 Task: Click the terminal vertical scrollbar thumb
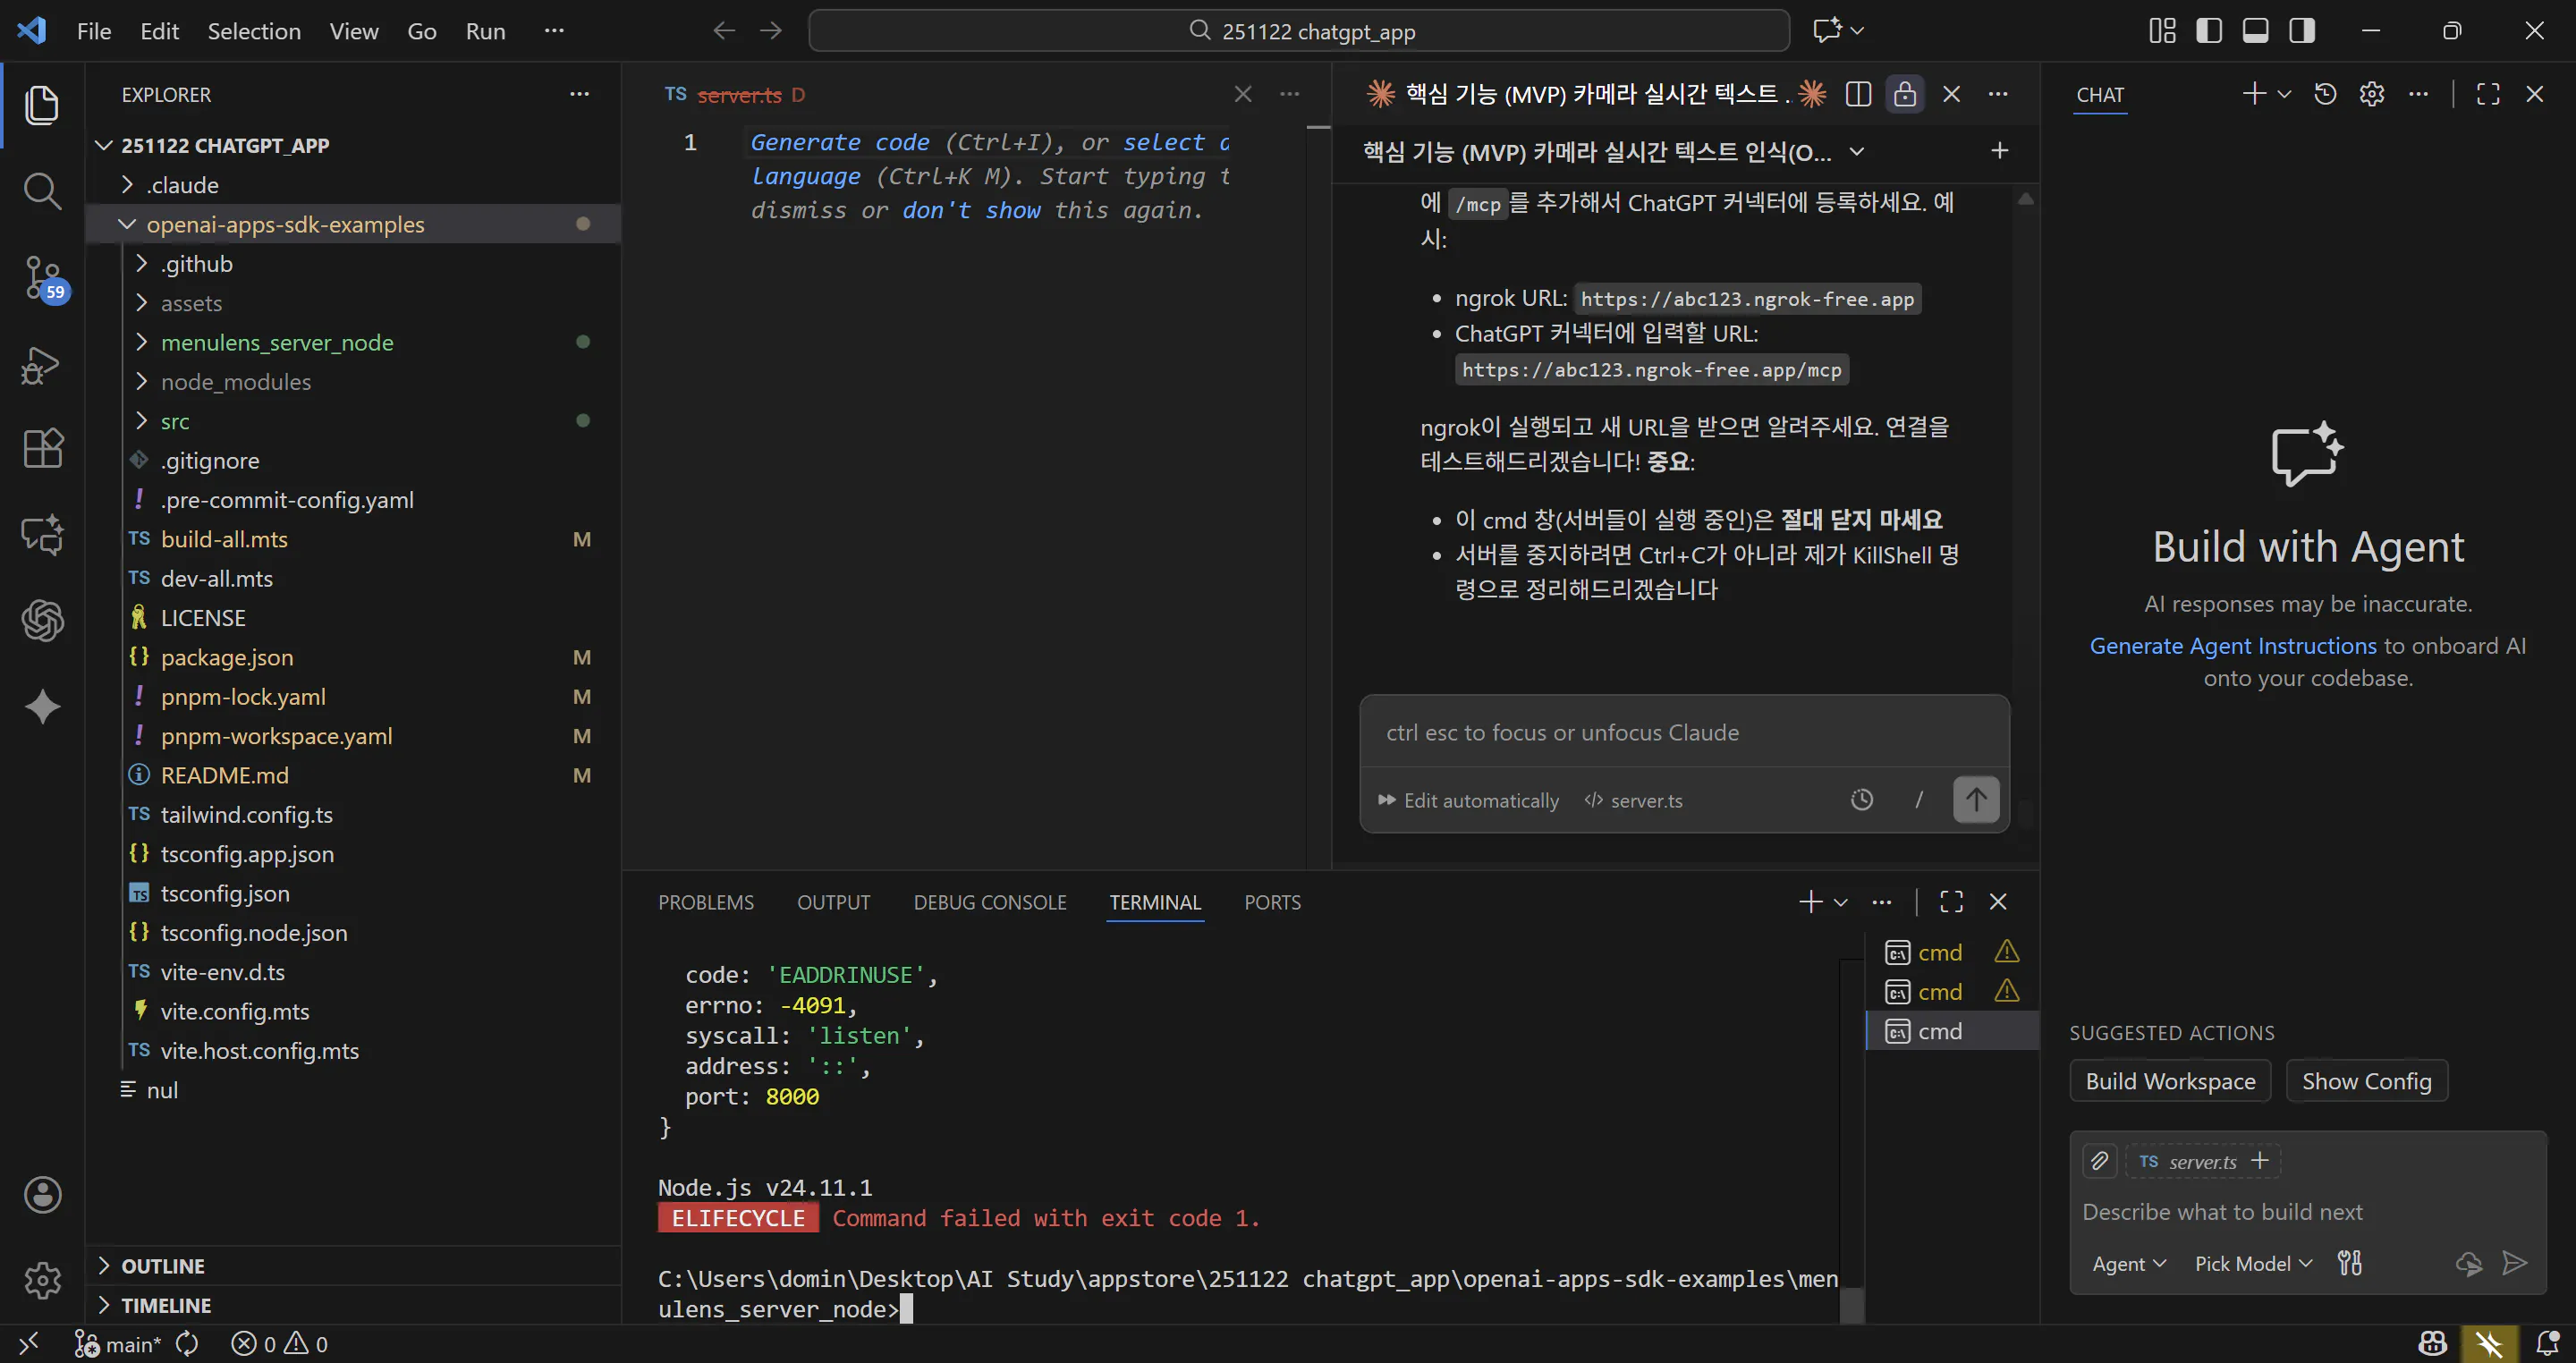pos(1852,1303)
